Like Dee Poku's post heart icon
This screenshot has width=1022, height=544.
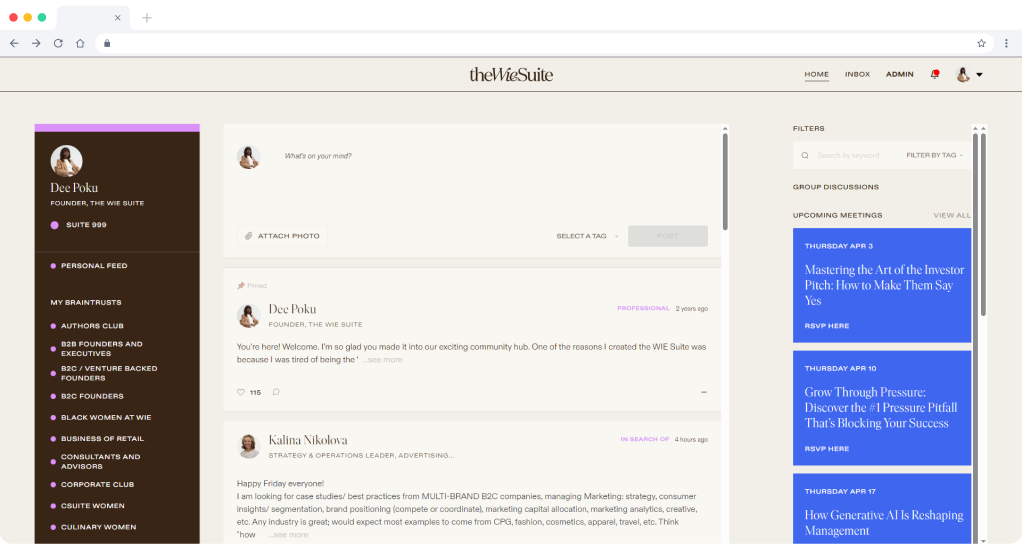(x=241, y=392)
